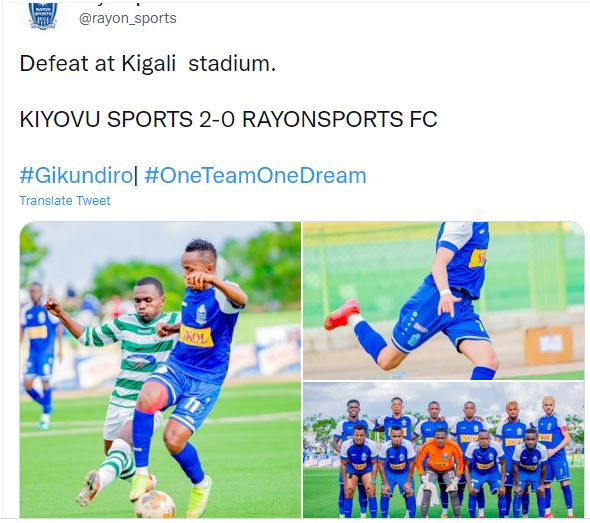Click the football in the tackle photo
590x523 pixels.
[155, 505]
